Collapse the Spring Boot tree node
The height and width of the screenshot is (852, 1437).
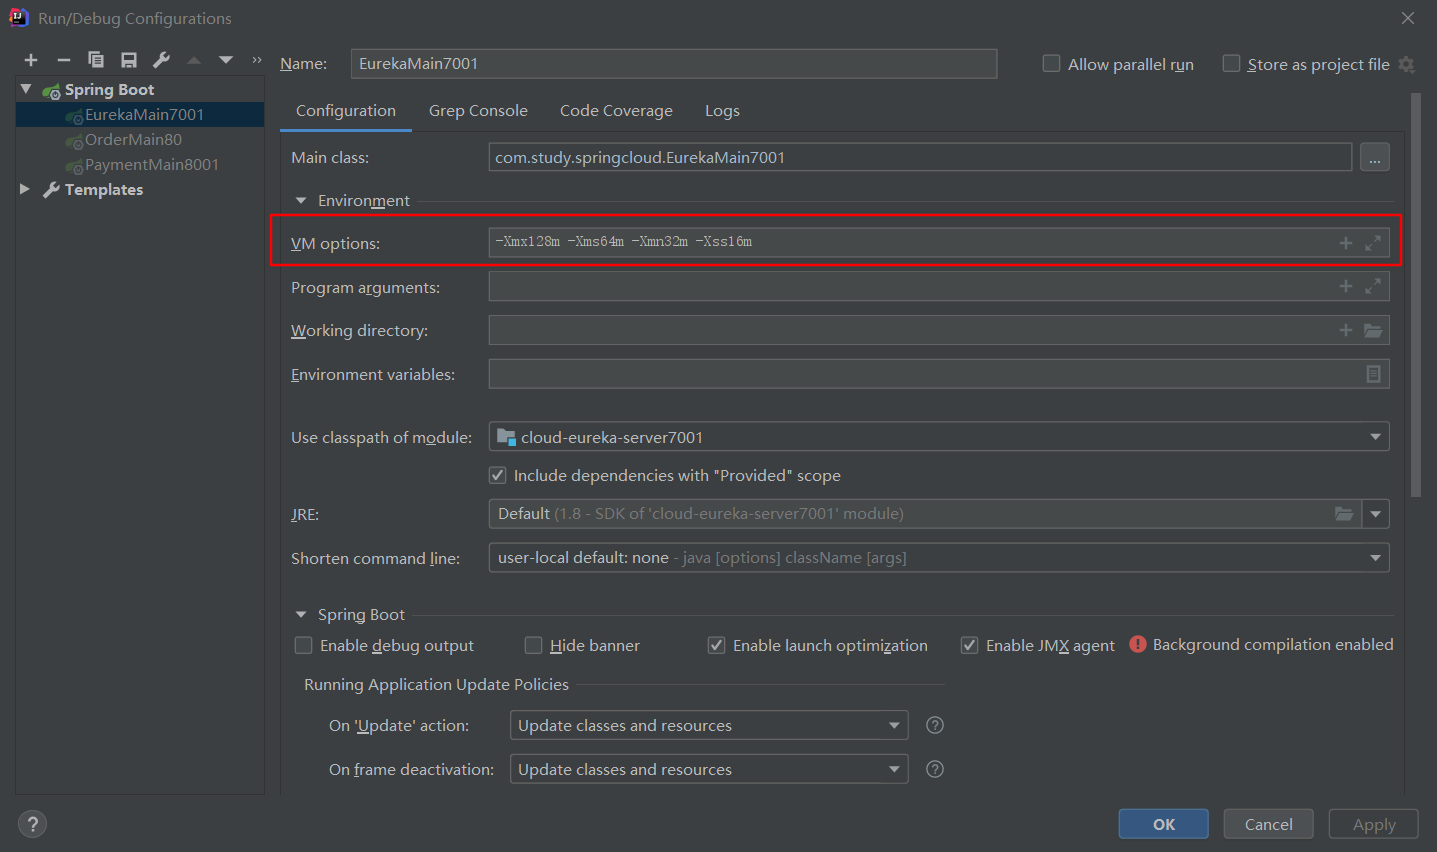26,89
